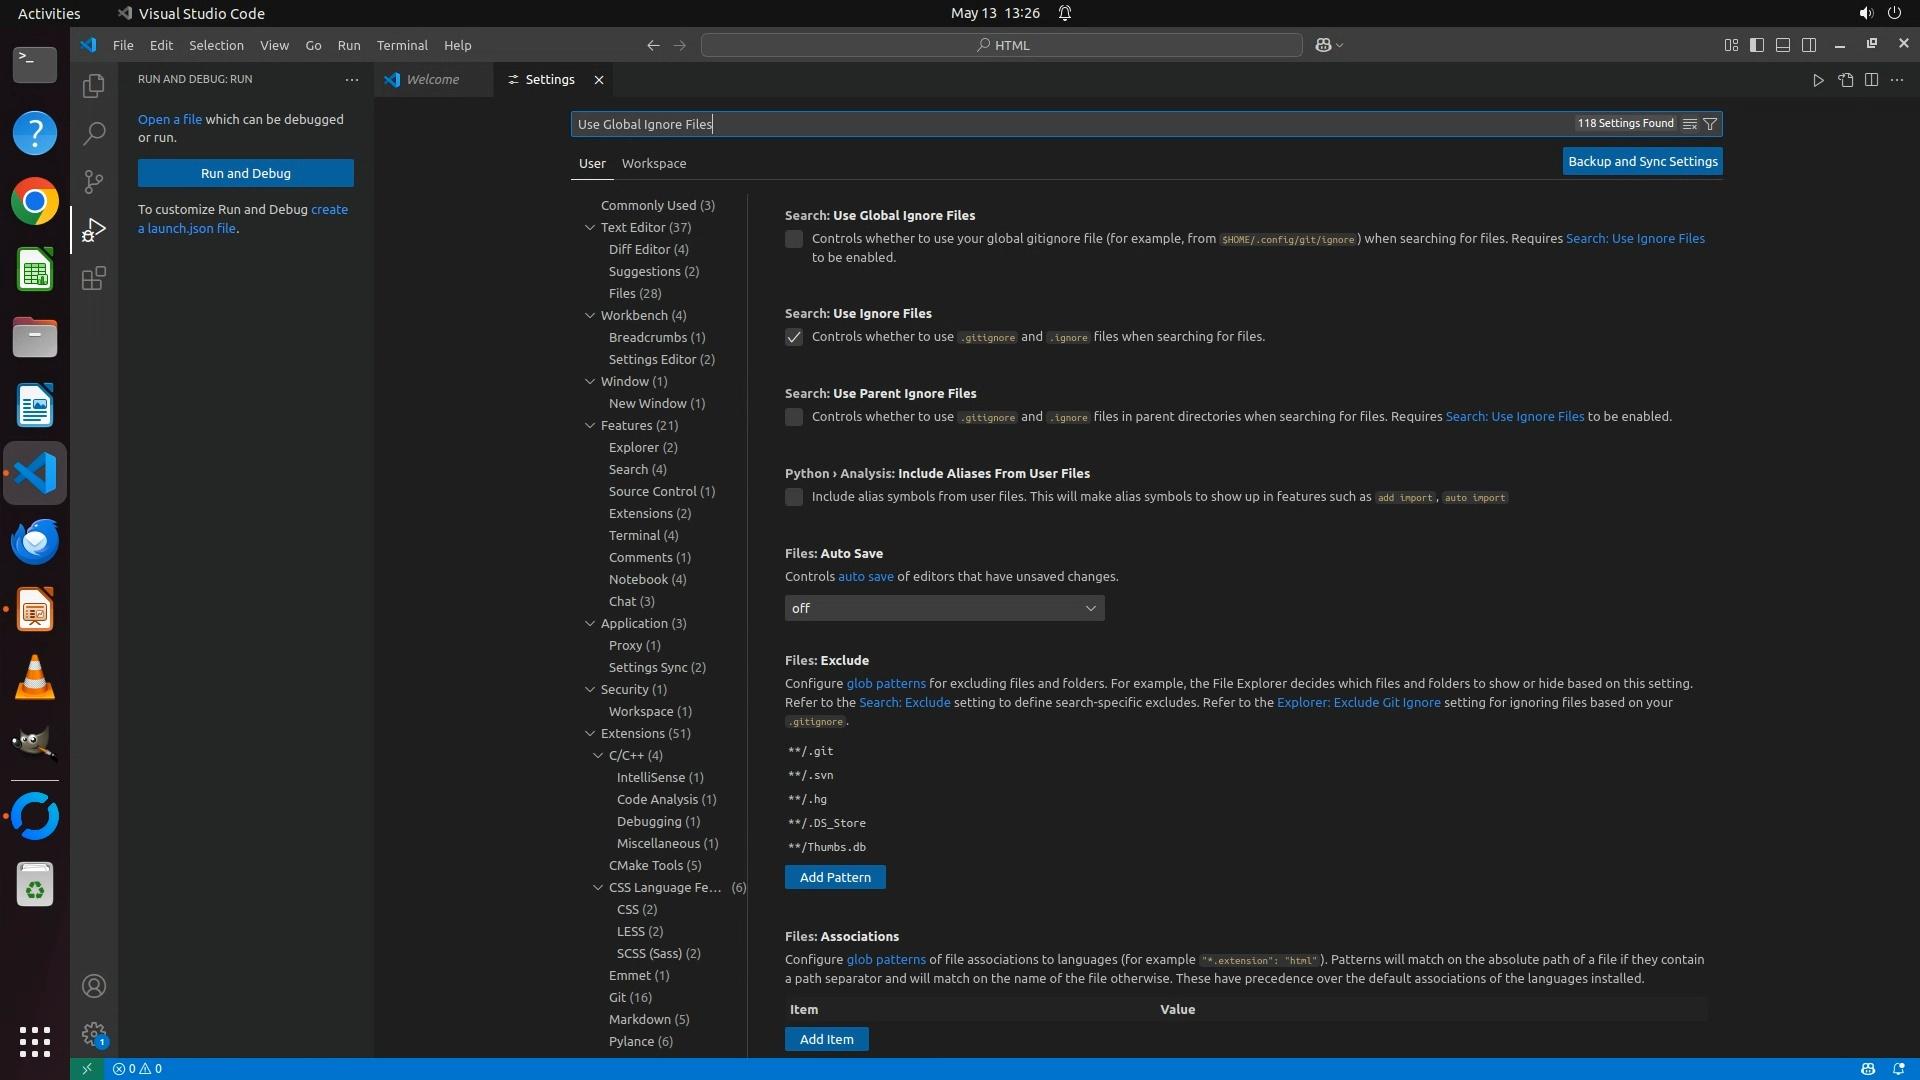Collapse the Text Editor tree group
The image size is (1920, 1080).
point(590,227)
